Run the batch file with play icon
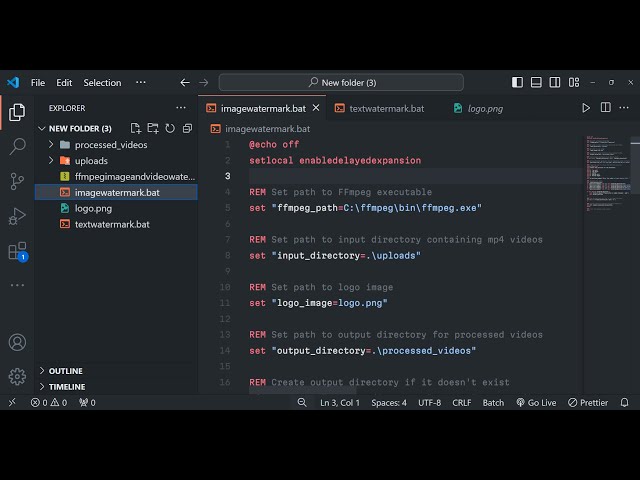Screen dimensions: 640x480 (x=586, y=108)
